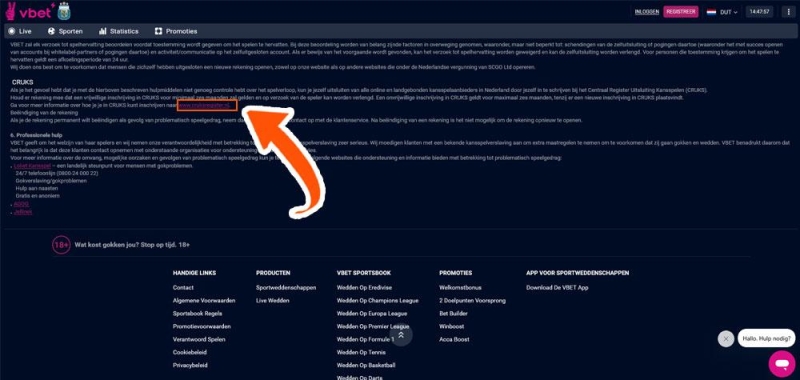800x380 pixels.
Task: Click the Dutch flag icon
Action: (x=711, y=12)
